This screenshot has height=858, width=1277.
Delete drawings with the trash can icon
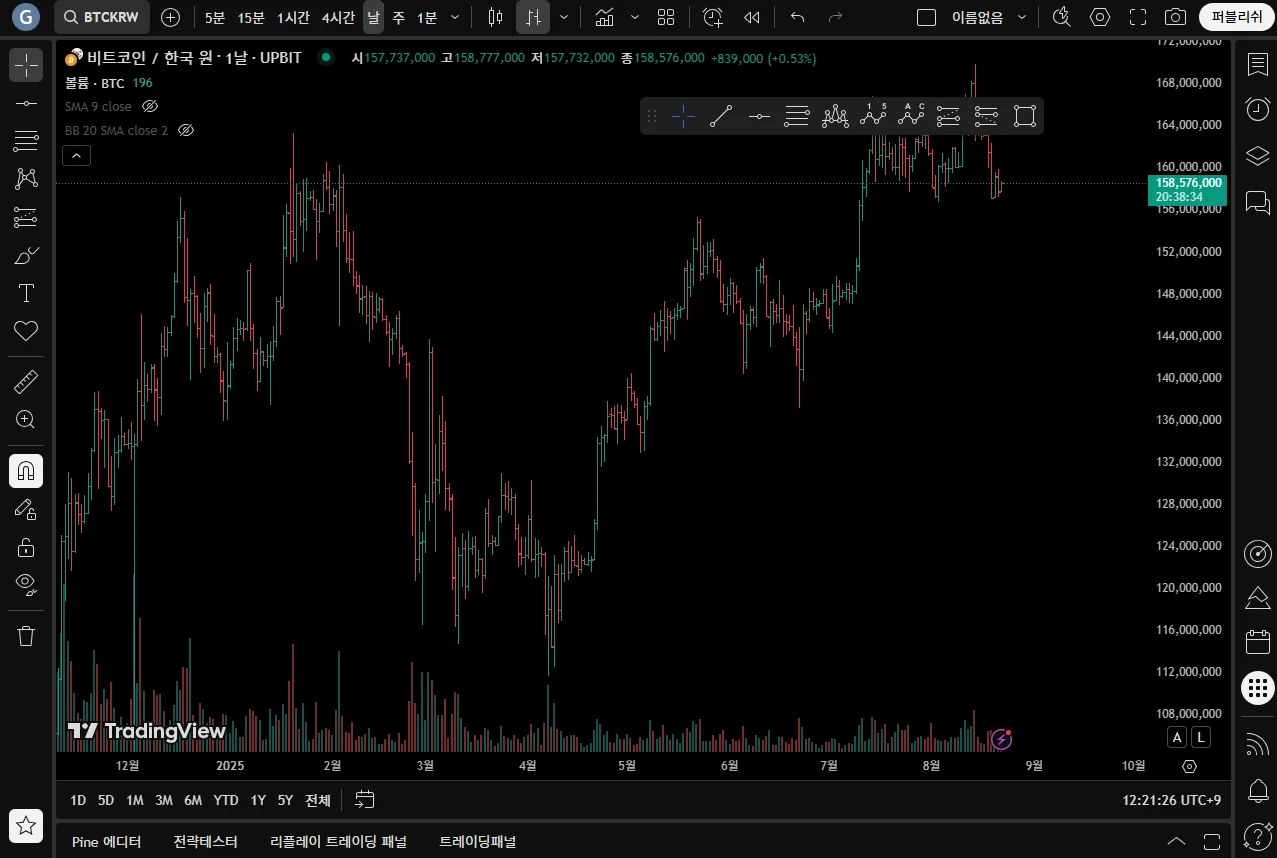pyautogui.click(x=26, y=636)
